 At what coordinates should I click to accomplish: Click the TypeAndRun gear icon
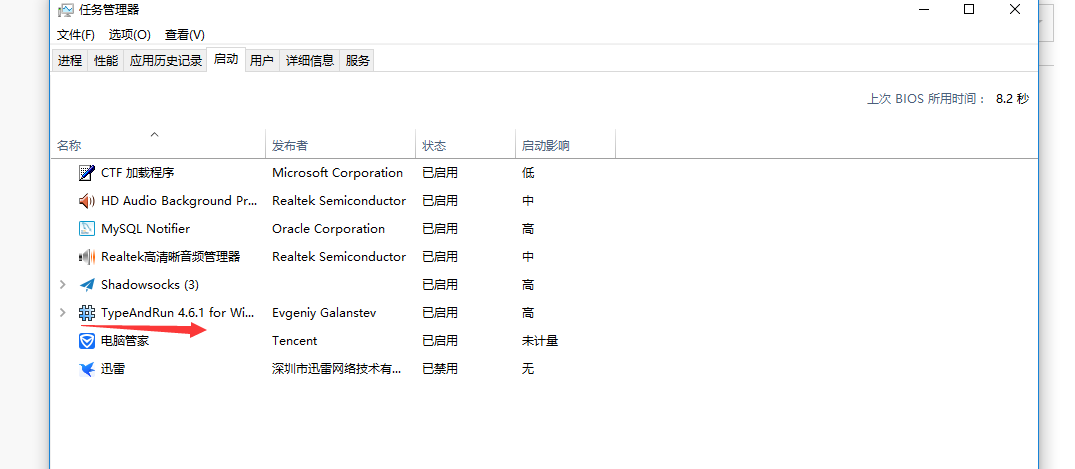coord(86,313)
